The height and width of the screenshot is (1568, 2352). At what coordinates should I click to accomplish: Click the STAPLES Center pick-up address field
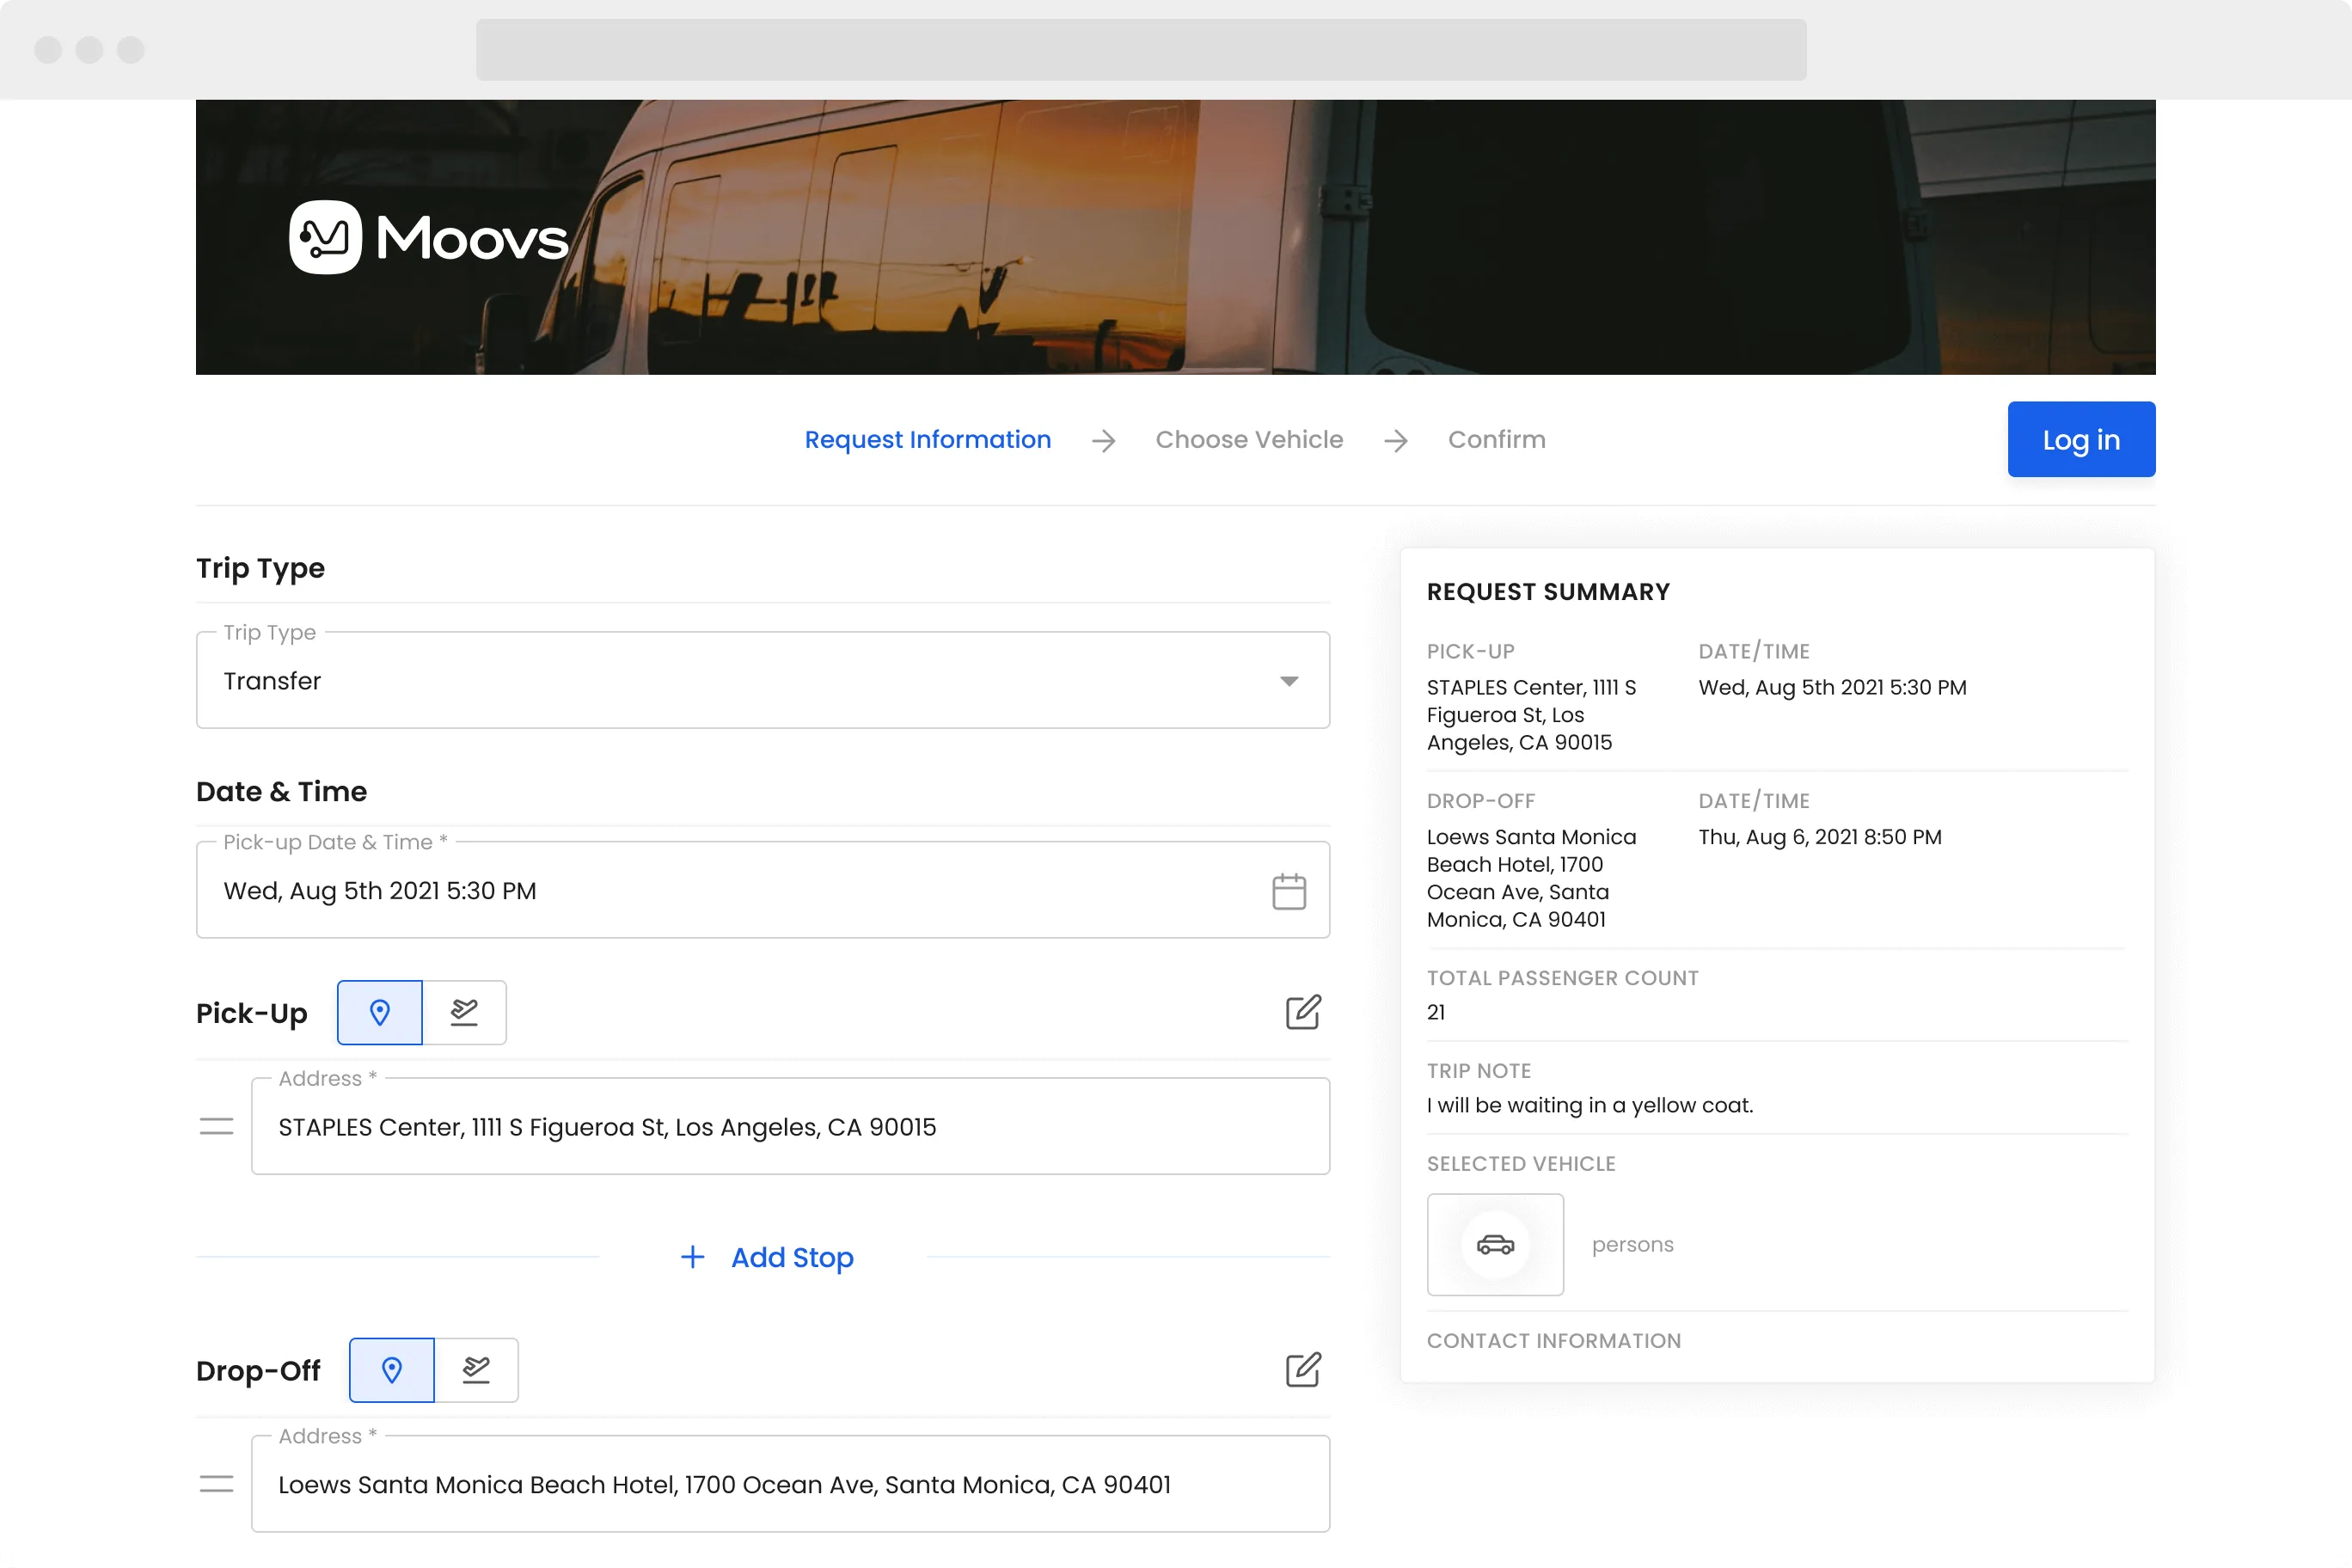tap(790, 1126)
